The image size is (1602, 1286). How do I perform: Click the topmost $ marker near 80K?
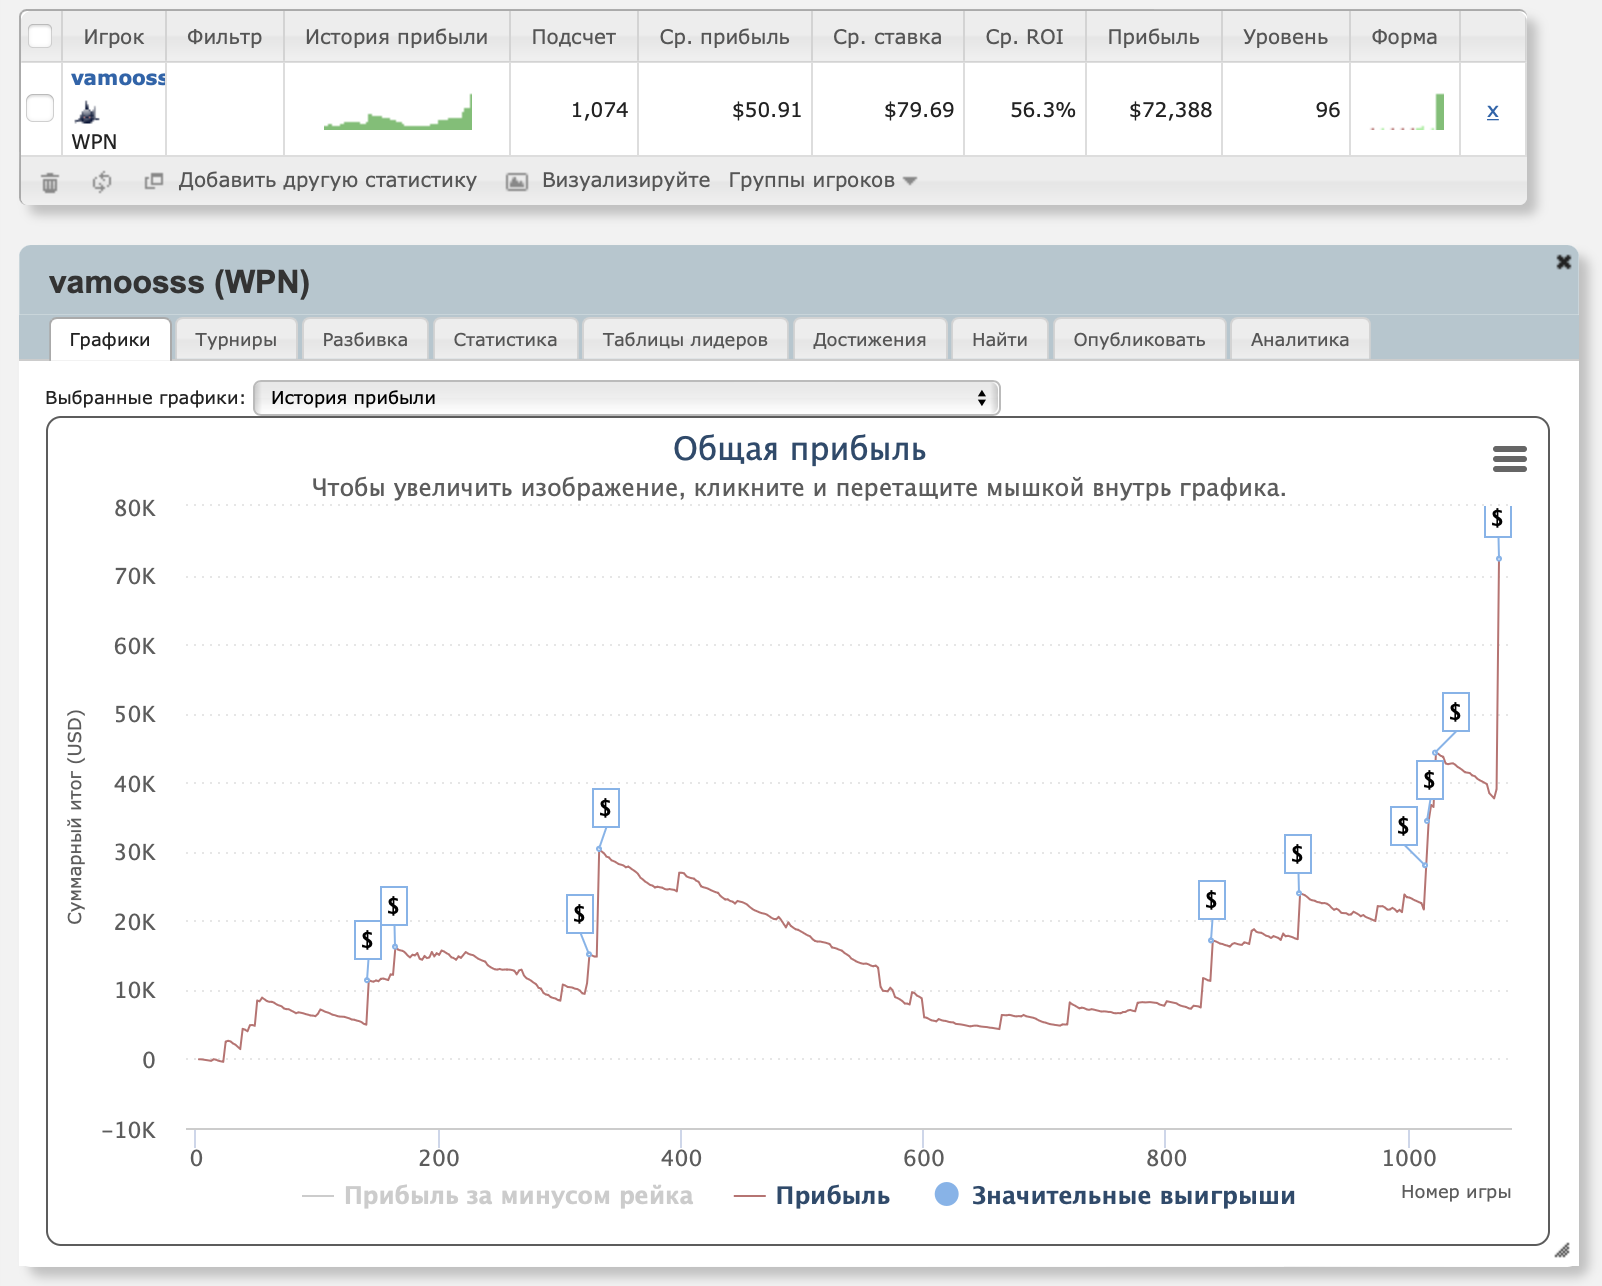[x=1497, y=518]
